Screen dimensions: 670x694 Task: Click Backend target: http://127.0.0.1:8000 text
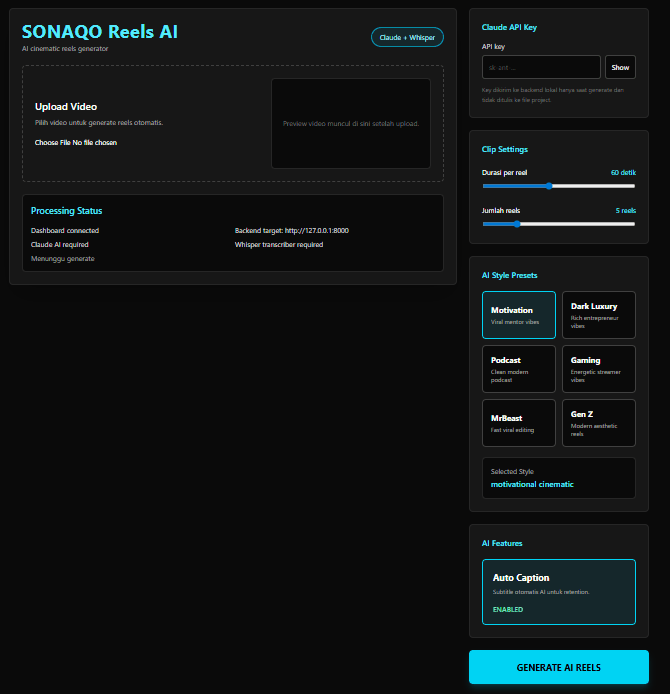[292, 231]
